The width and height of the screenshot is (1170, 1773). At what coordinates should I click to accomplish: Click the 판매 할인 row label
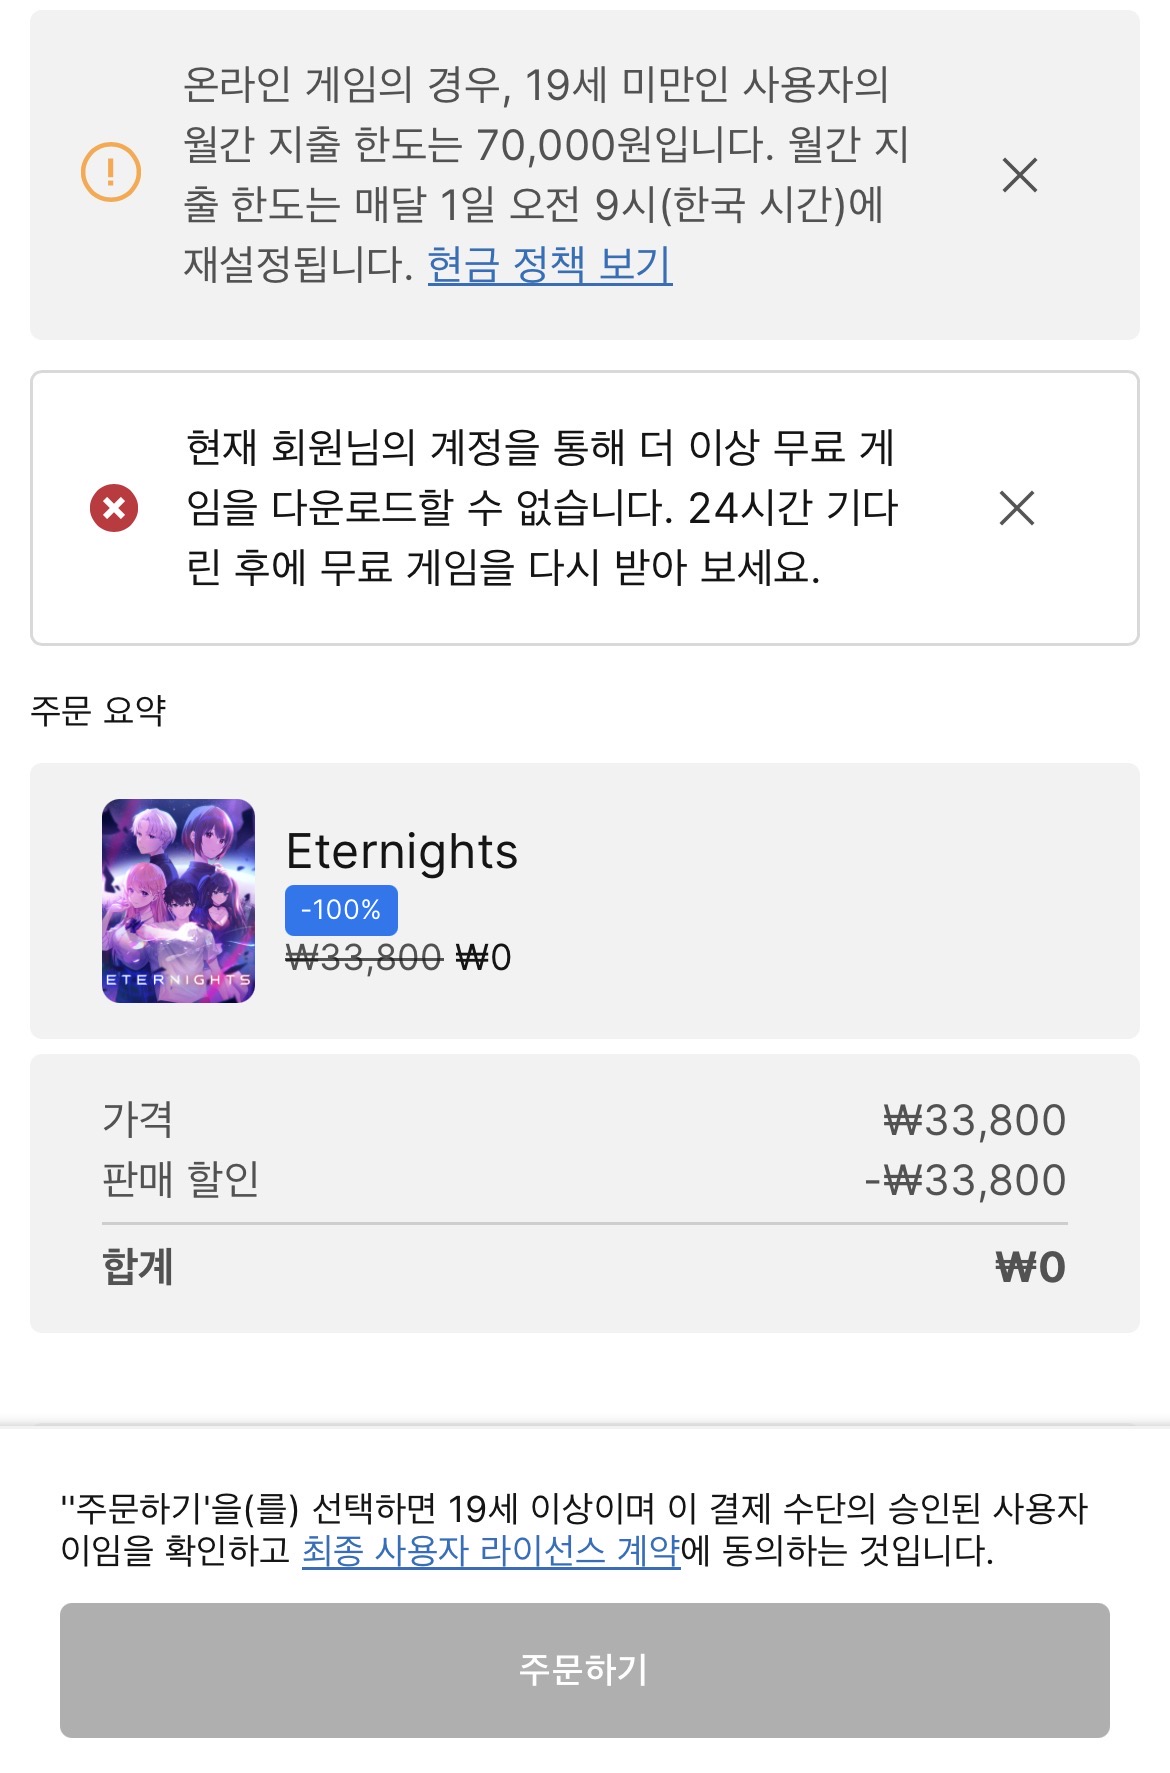(x=181, y=1179)
